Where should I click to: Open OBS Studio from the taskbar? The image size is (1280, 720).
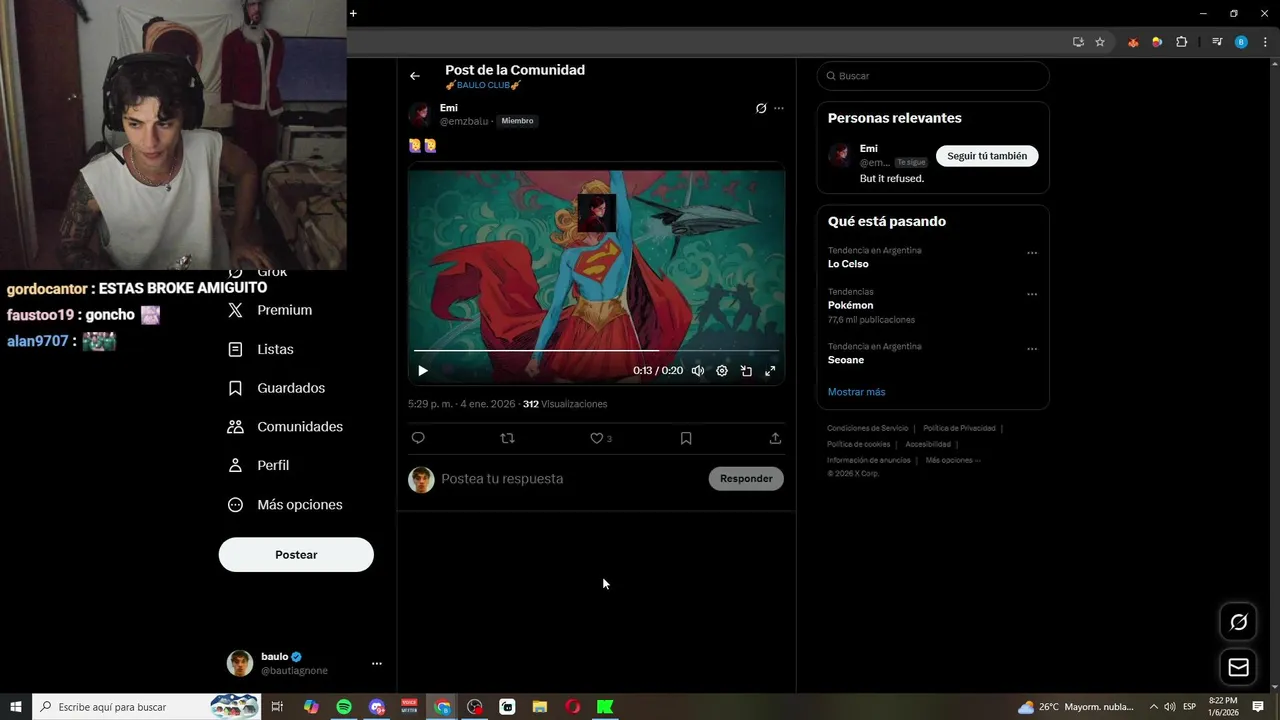click(x=475, y=707)
